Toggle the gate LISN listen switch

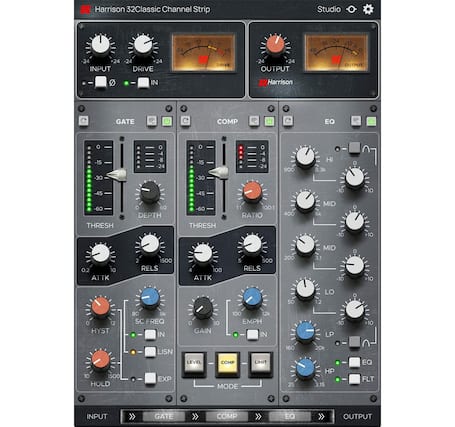point(150,352)
